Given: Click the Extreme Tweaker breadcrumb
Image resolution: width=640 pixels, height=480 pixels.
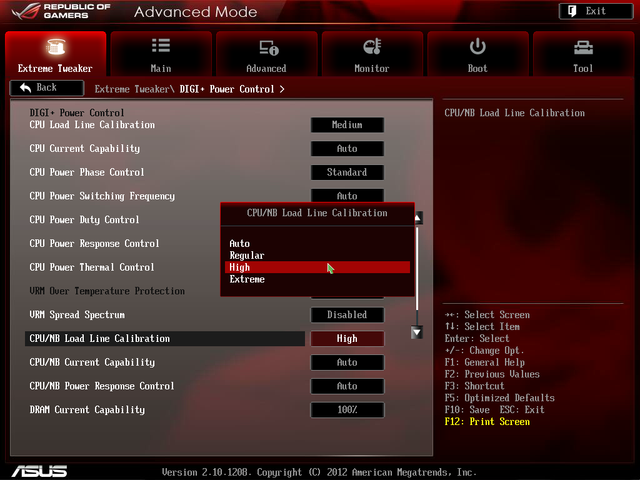Looking at the screenshot, I should coord(132,89).
